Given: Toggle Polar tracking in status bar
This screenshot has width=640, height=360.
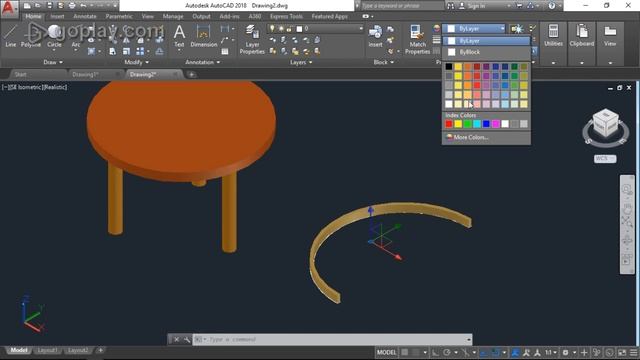Looking at the screenshot, I should tap(447, 352).
